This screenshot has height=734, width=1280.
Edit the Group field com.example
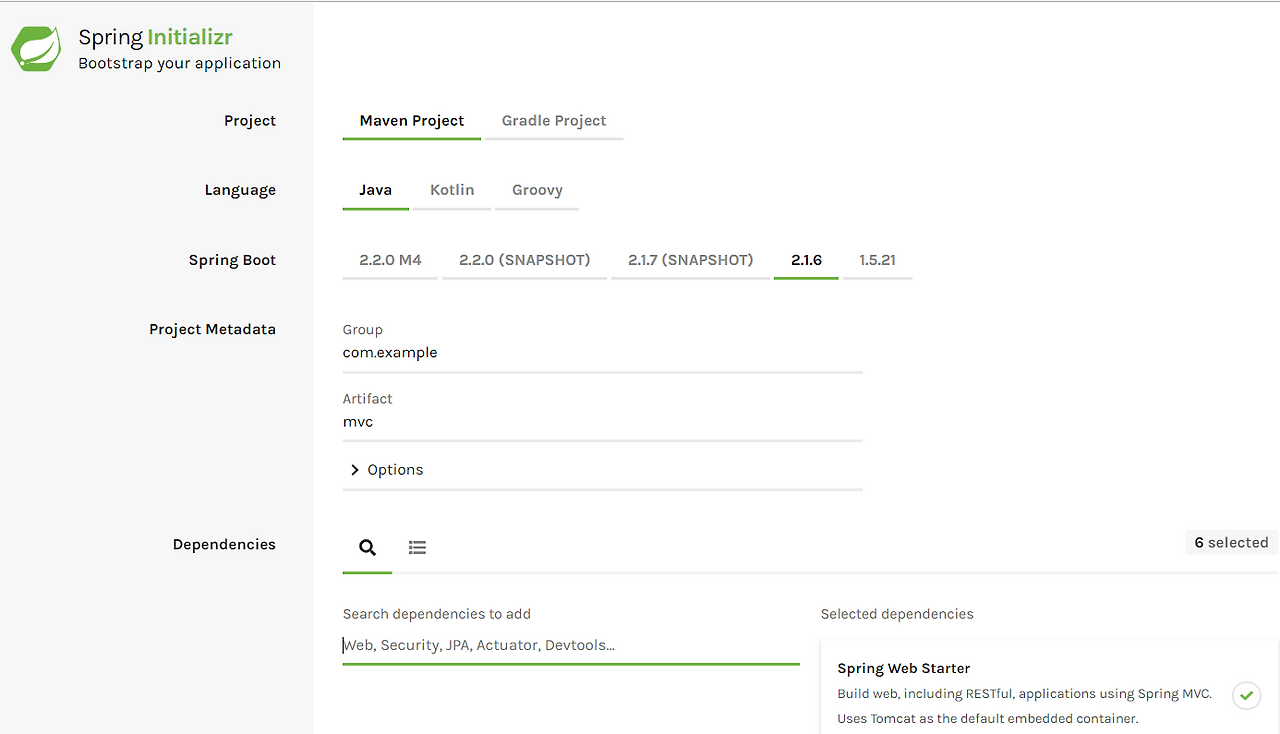(602, 353)
